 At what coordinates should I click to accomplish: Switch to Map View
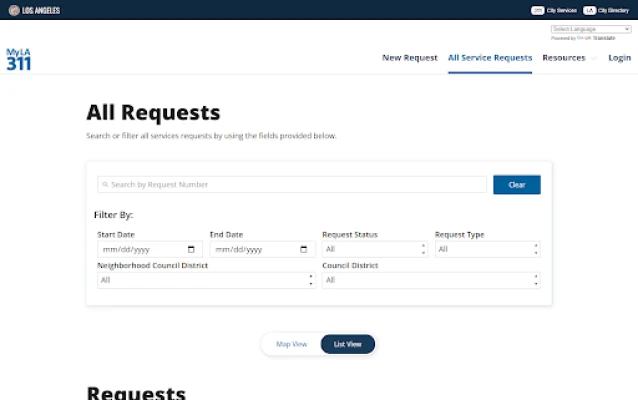point(291,344)
